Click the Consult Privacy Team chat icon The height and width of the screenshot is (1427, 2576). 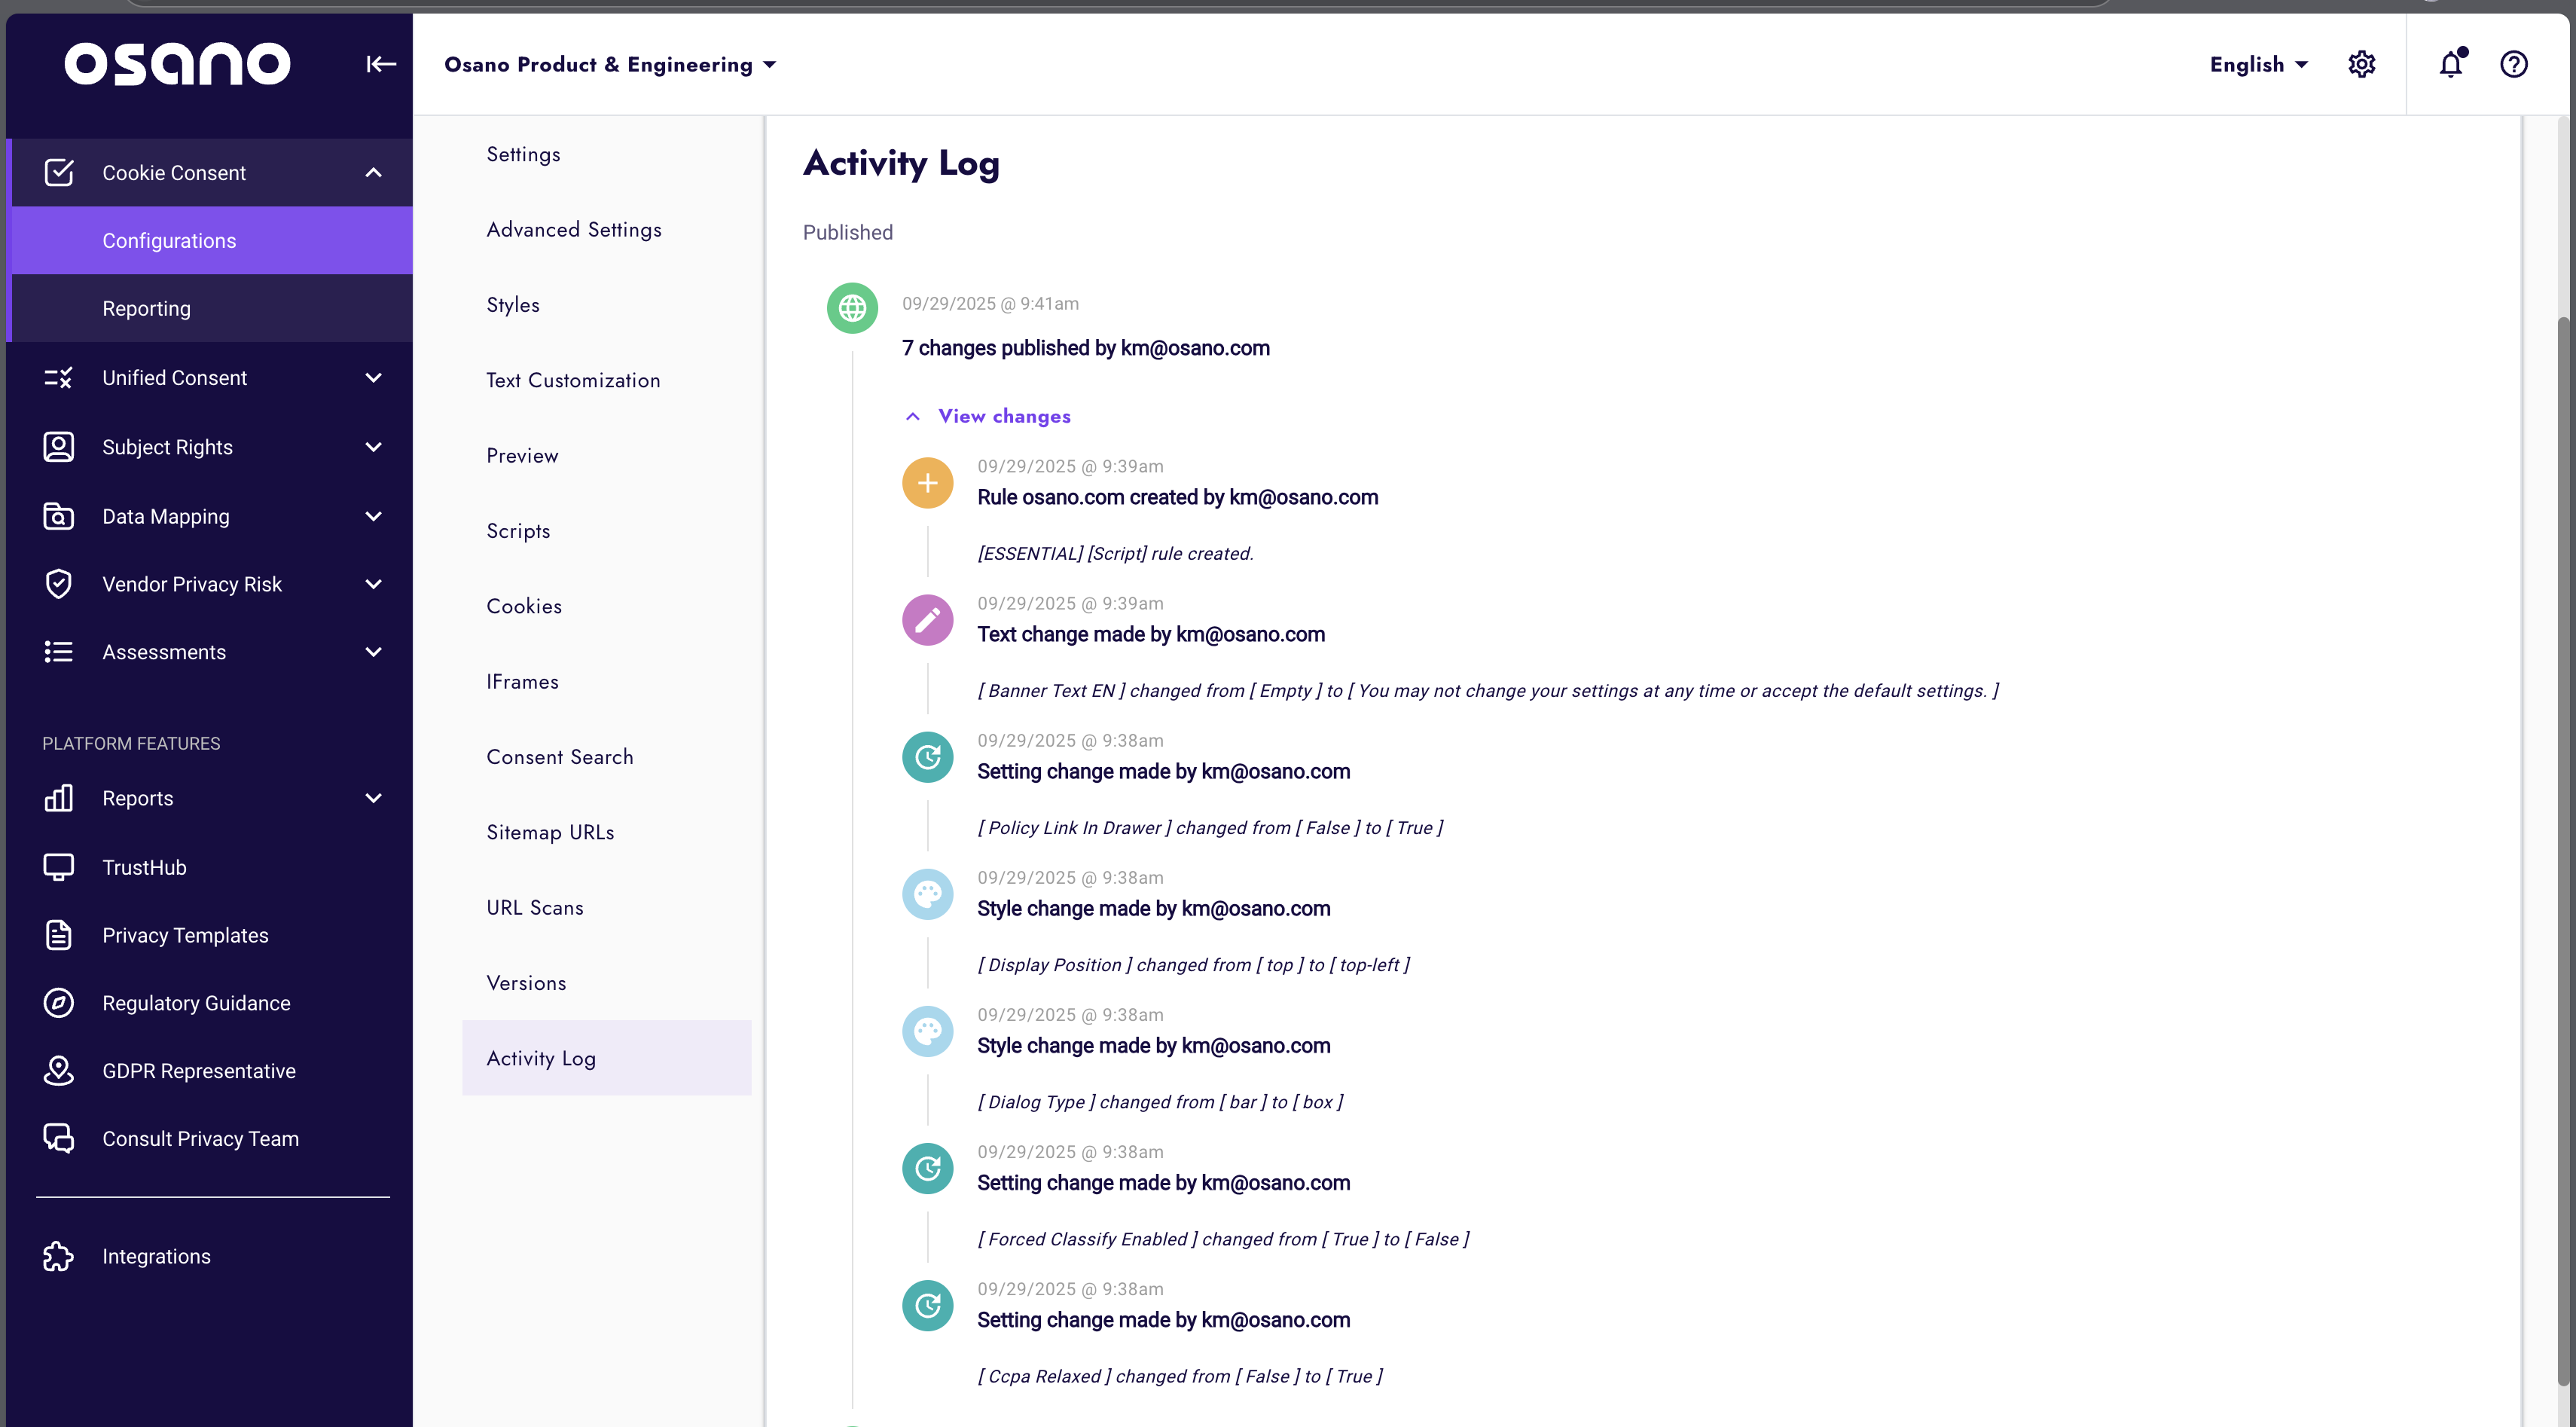pos(58,1138)
